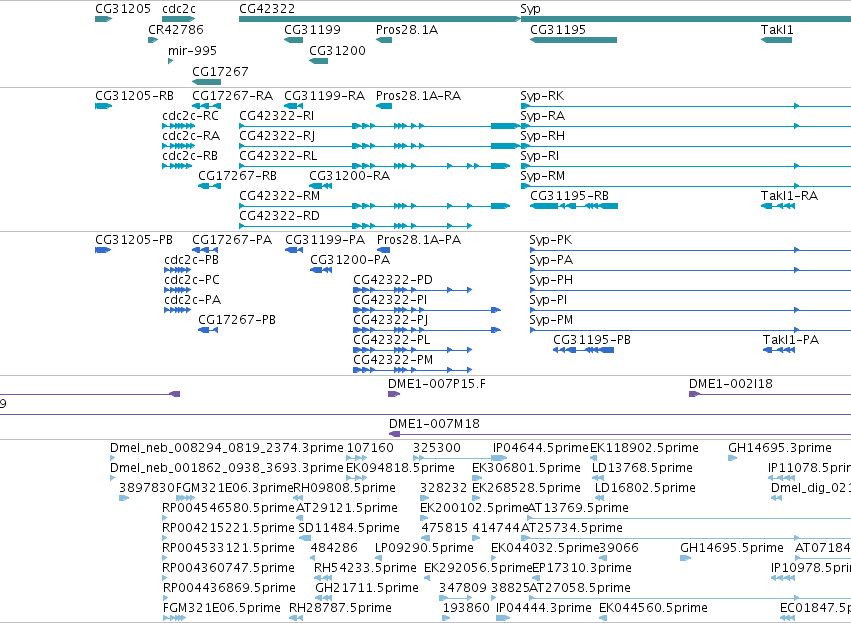Select EST LP09290.5prime

click(x=378, y=558)
